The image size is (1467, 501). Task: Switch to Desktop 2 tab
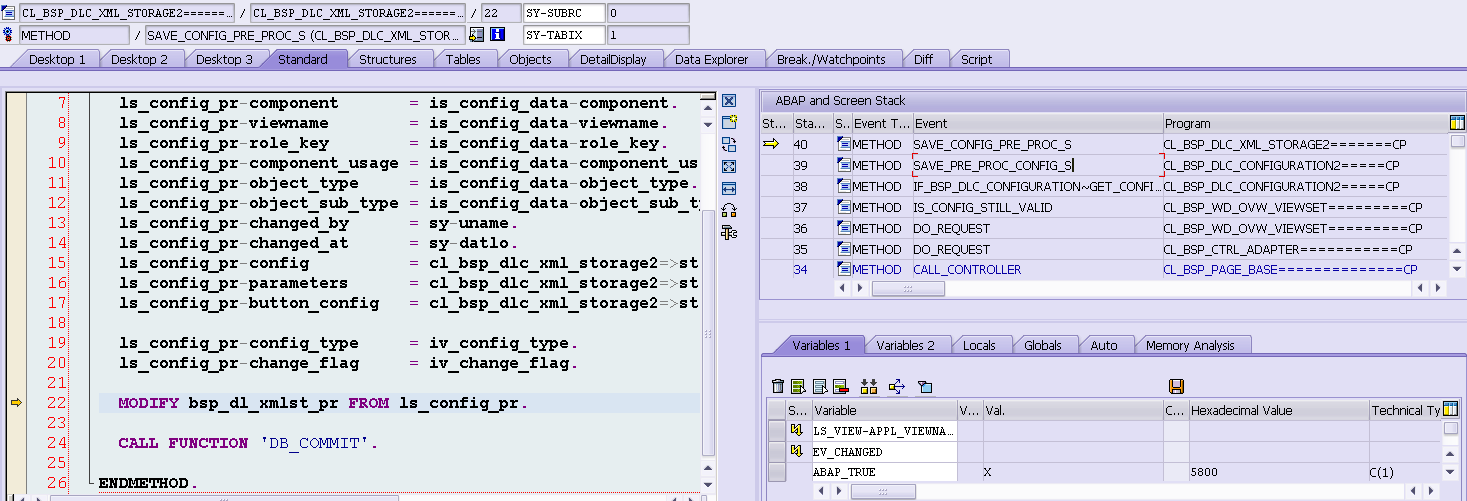point(139,59)
